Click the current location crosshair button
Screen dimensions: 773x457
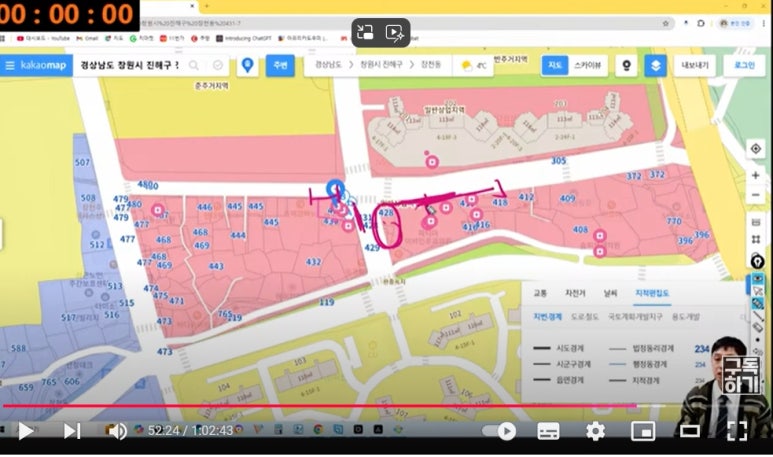click(755, 148)
